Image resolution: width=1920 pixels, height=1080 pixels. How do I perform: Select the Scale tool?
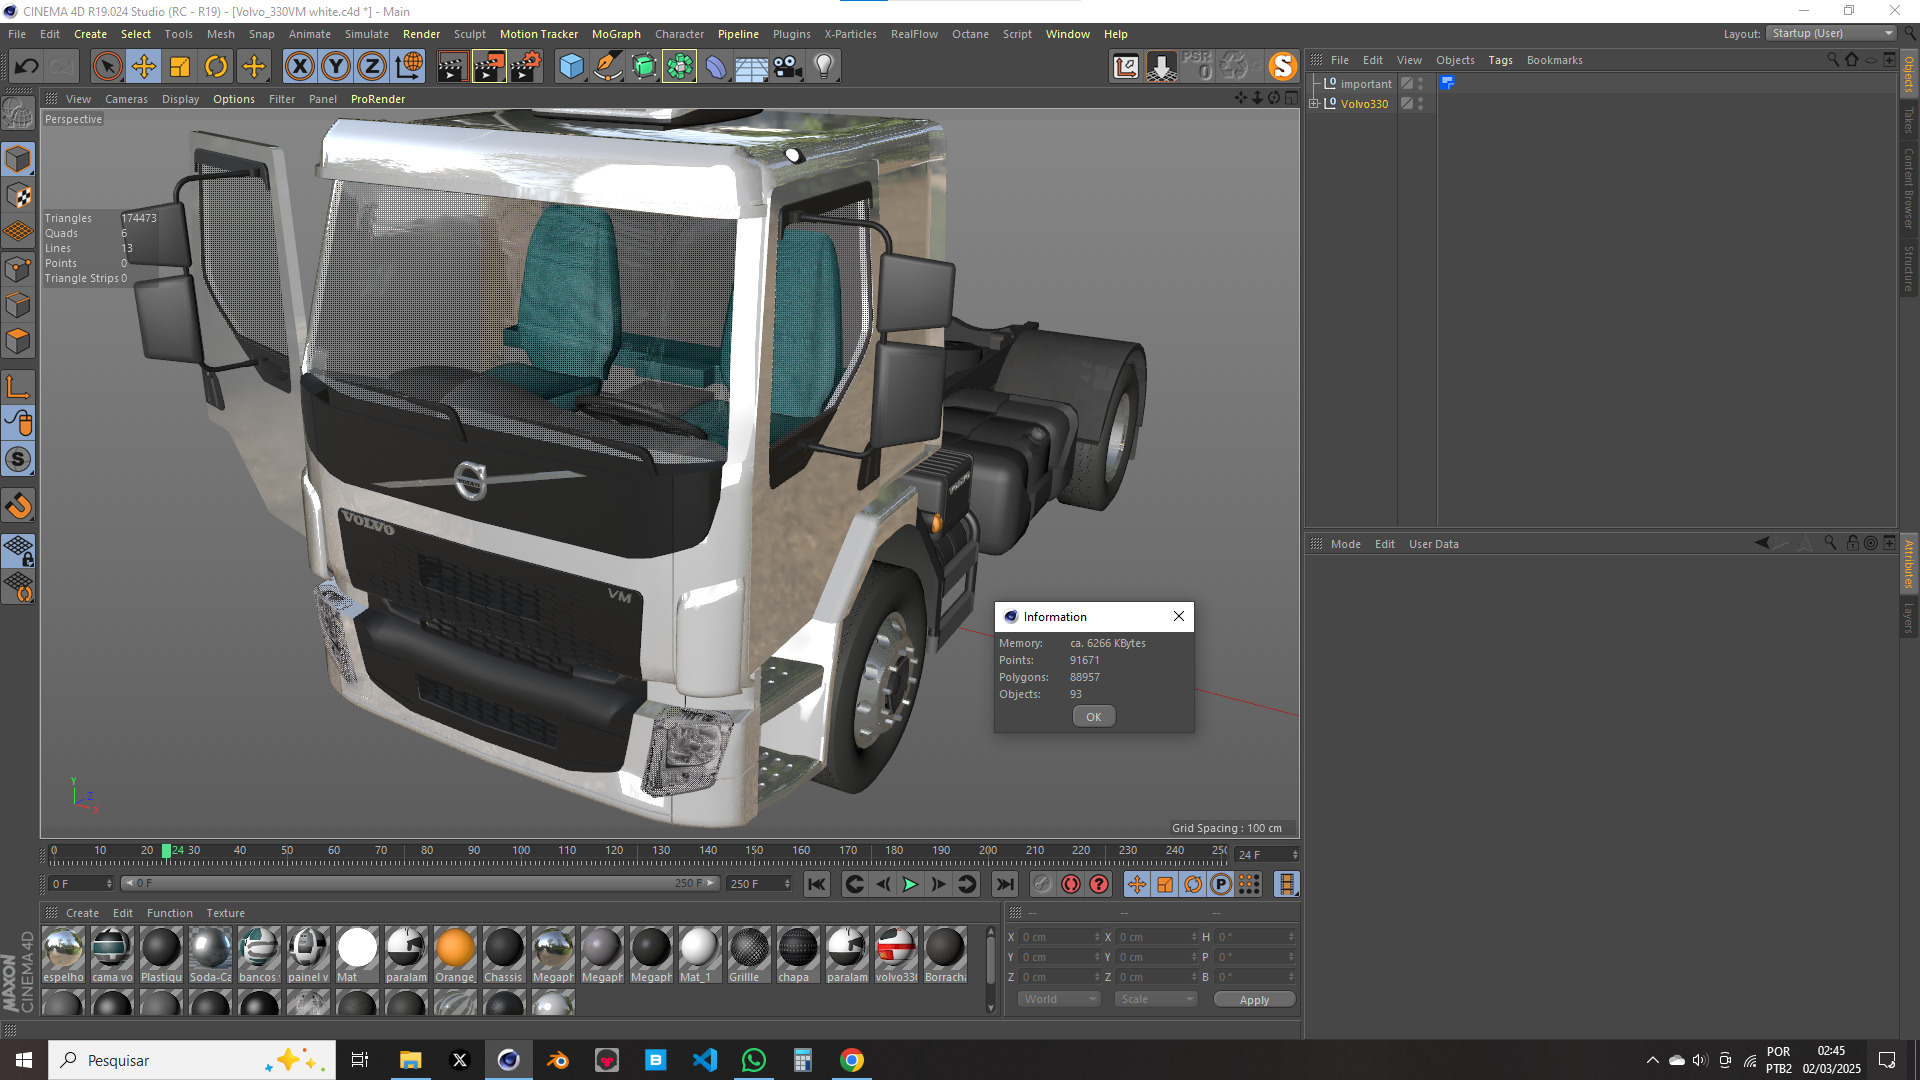(x=180, y=67)
